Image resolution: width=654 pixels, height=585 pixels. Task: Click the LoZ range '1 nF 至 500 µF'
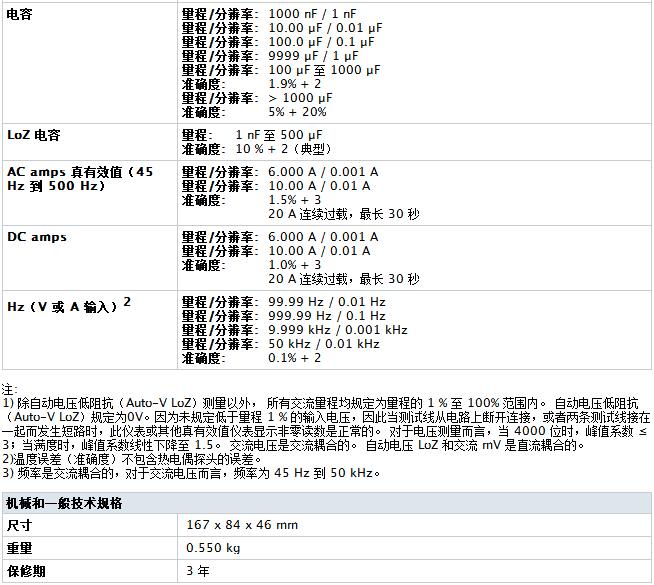(x=279, y=135)
